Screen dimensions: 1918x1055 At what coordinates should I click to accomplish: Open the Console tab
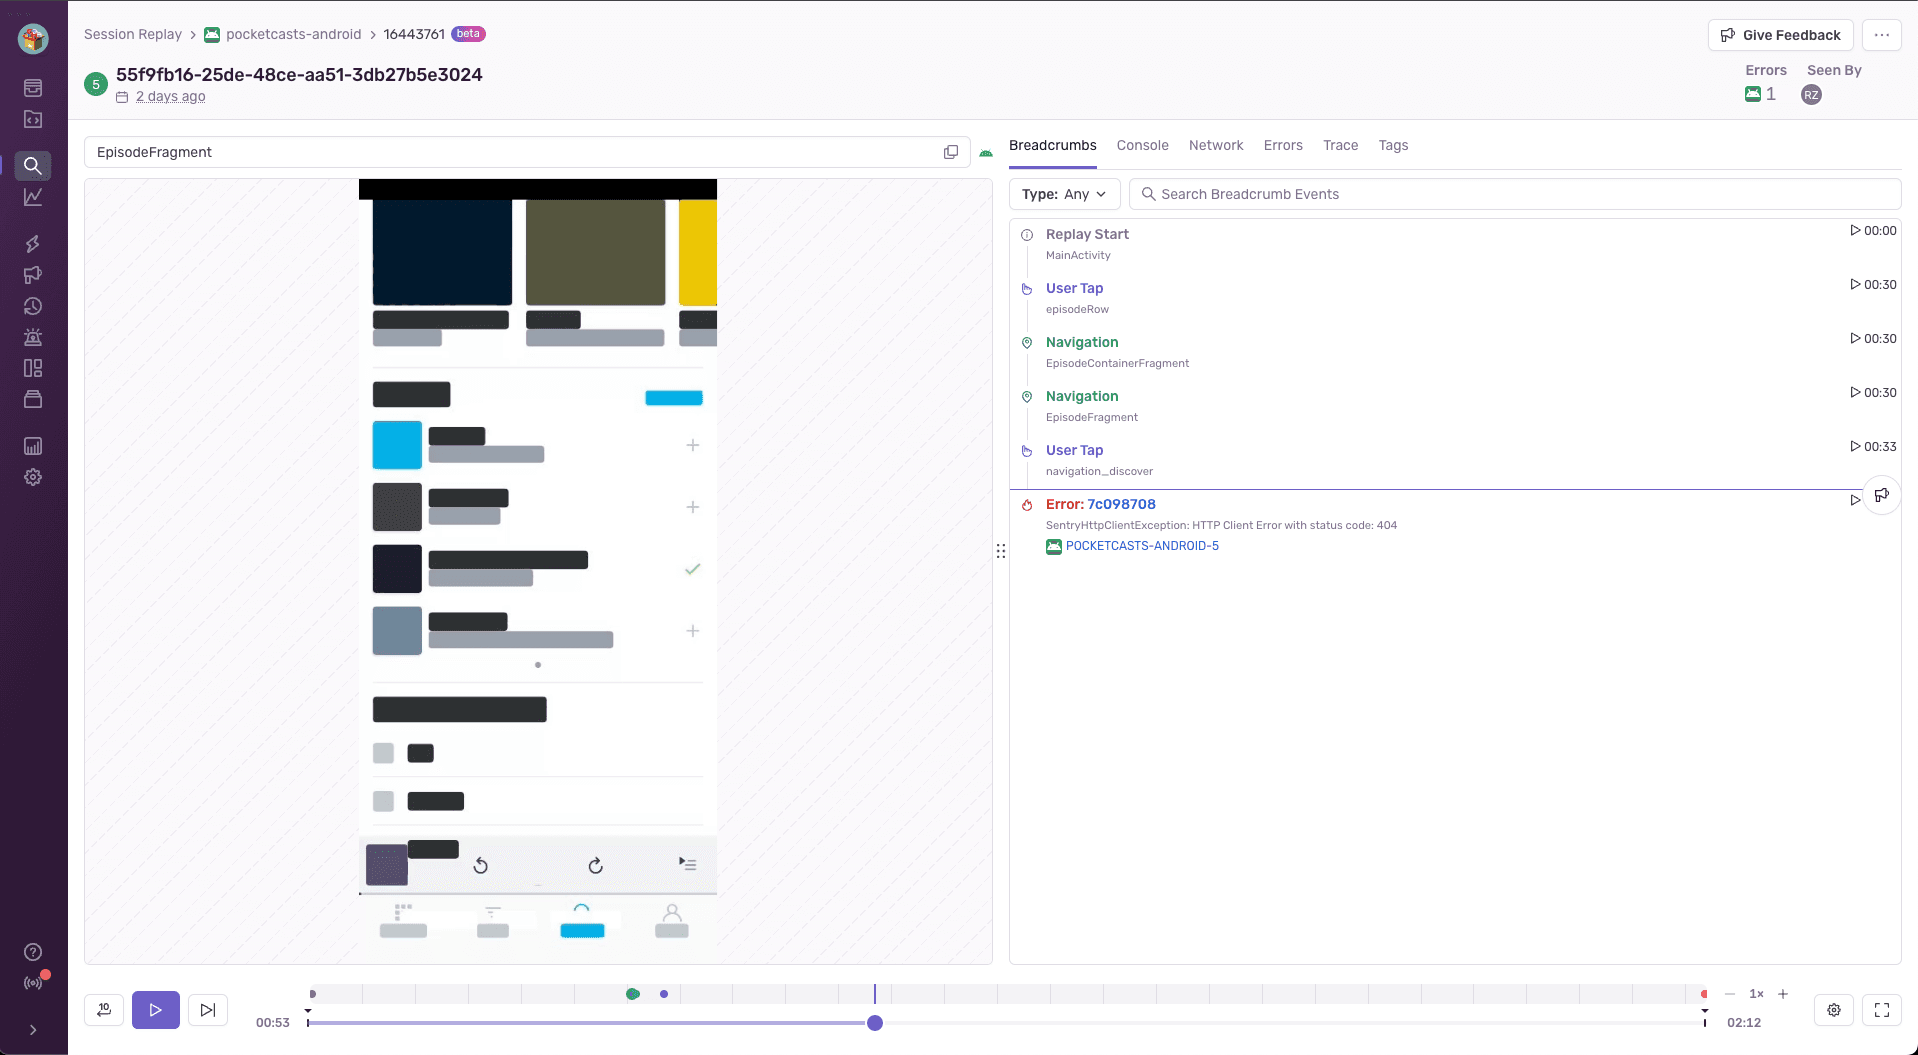(1142, 145)
